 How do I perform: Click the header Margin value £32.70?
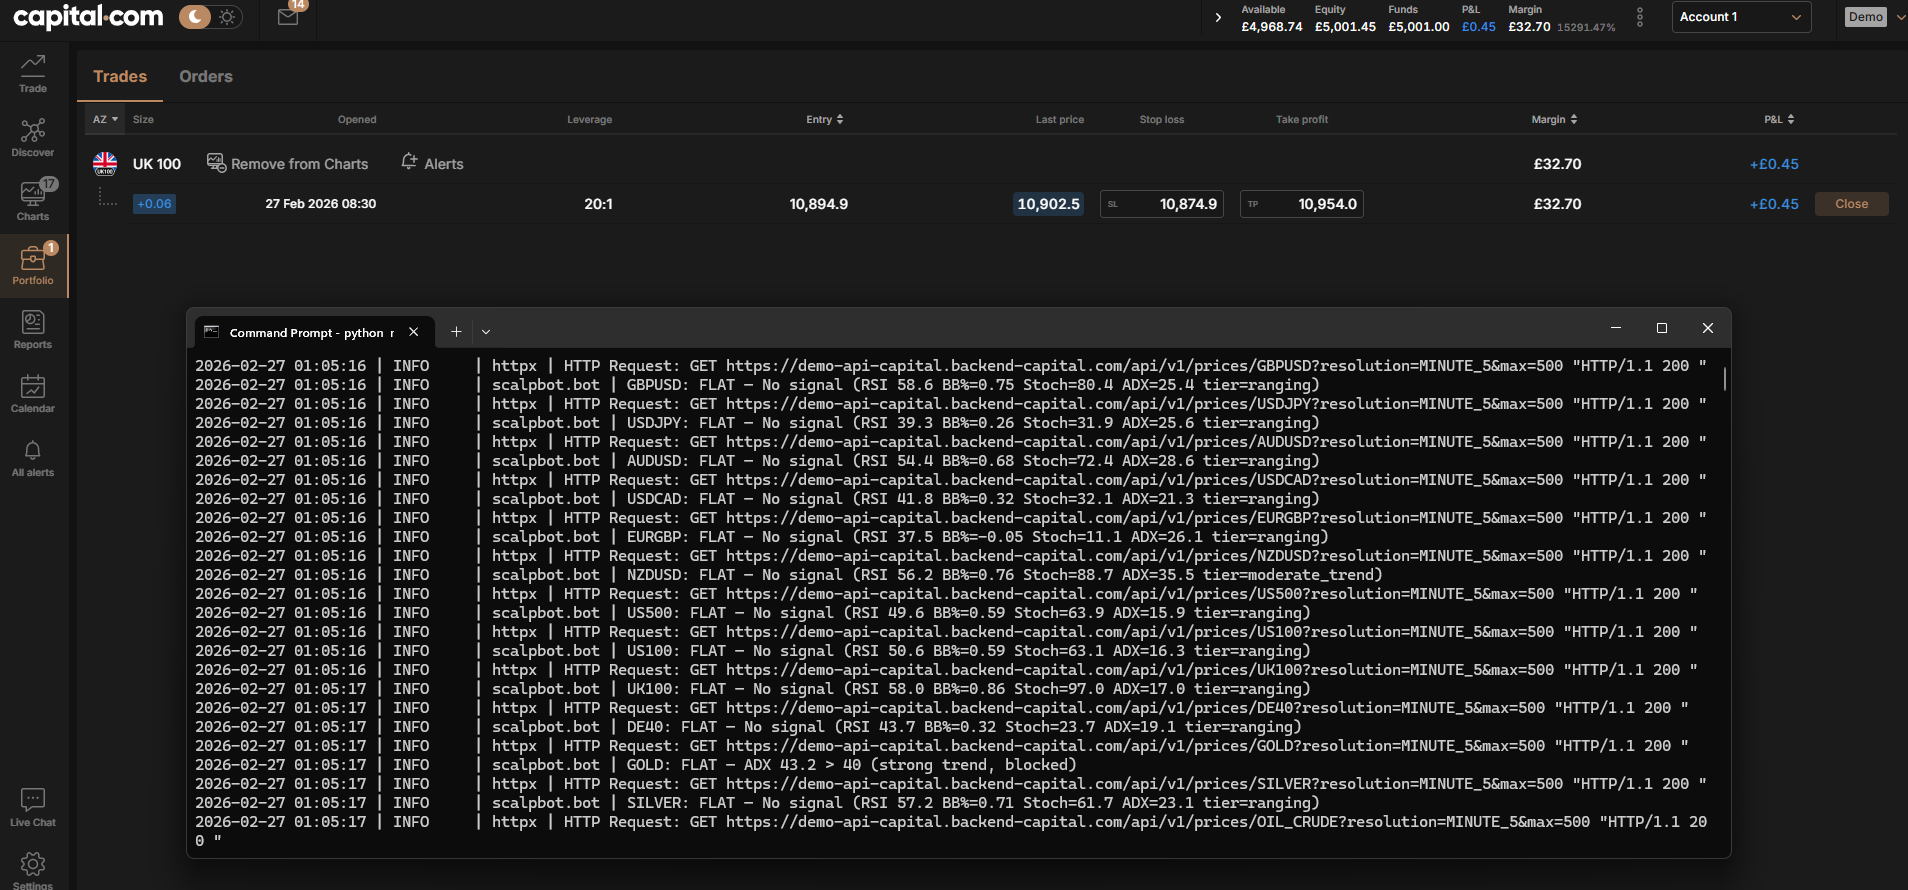tap(1529, 27)
